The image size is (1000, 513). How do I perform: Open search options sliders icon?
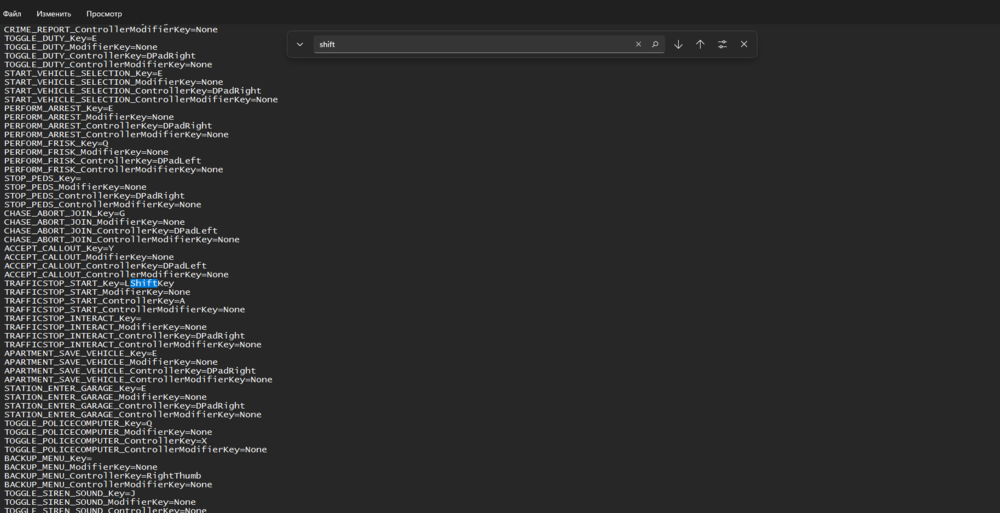pyautogui.click(x=722, y=44)
